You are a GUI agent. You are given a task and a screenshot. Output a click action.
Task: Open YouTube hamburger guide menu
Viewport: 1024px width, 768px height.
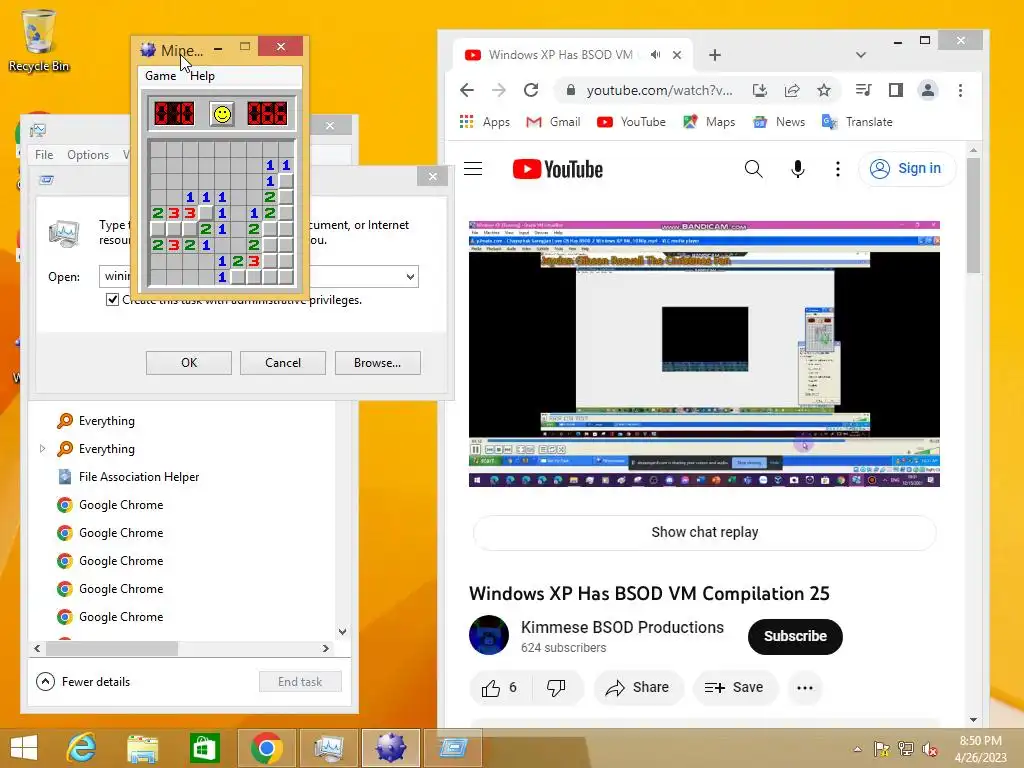coord(473,169)
